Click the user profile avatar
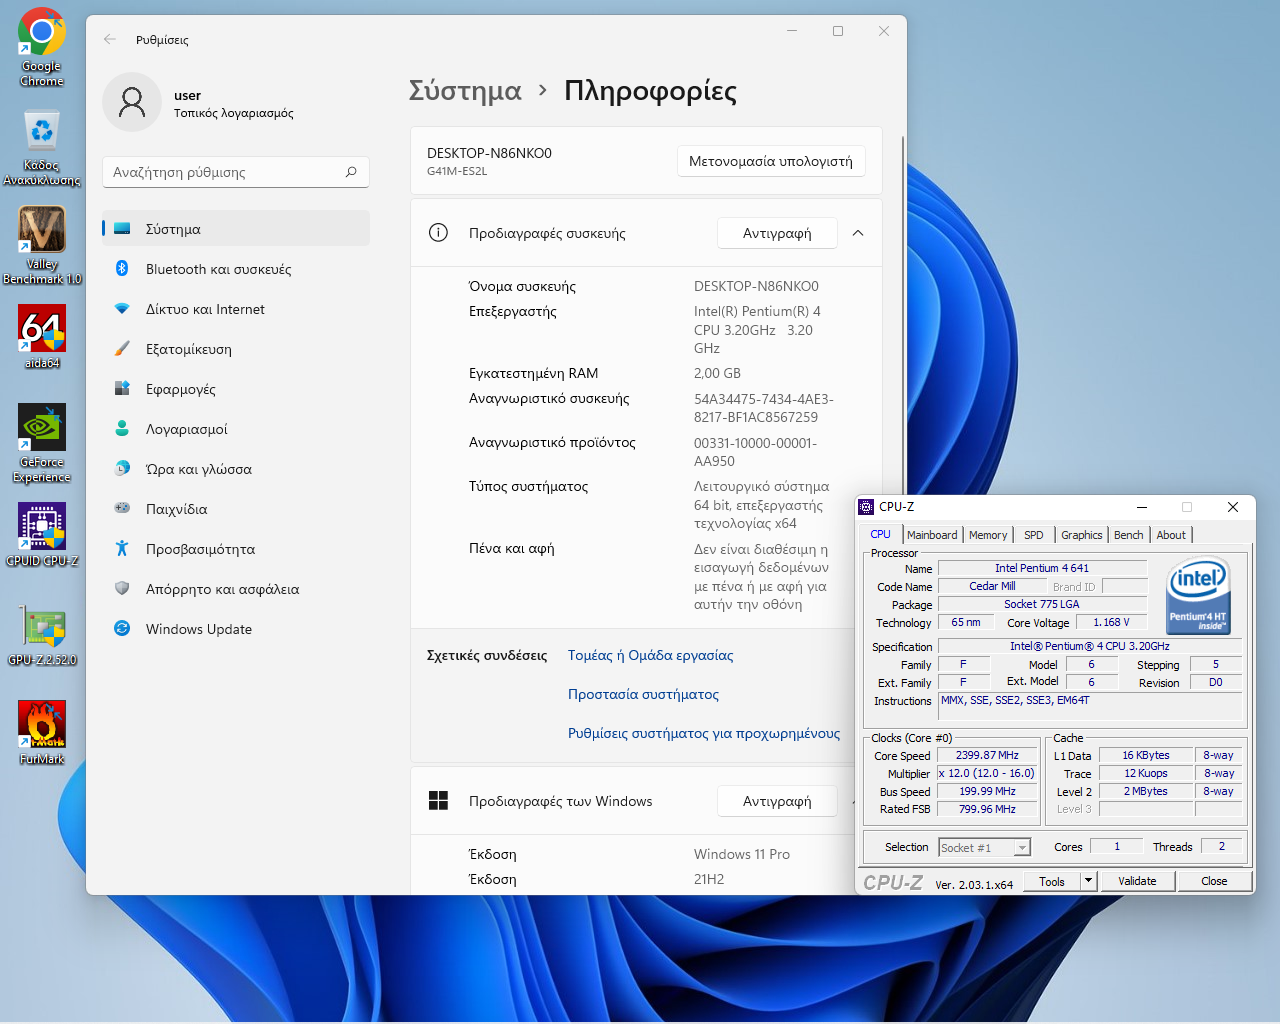This screenshot has width=1280, height=1024. (x=132, y=102)
